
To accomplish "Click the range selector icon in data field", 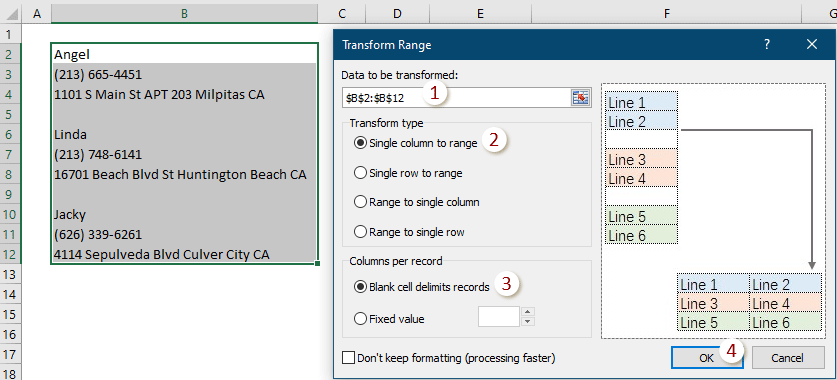I will (x=580, y=98).
